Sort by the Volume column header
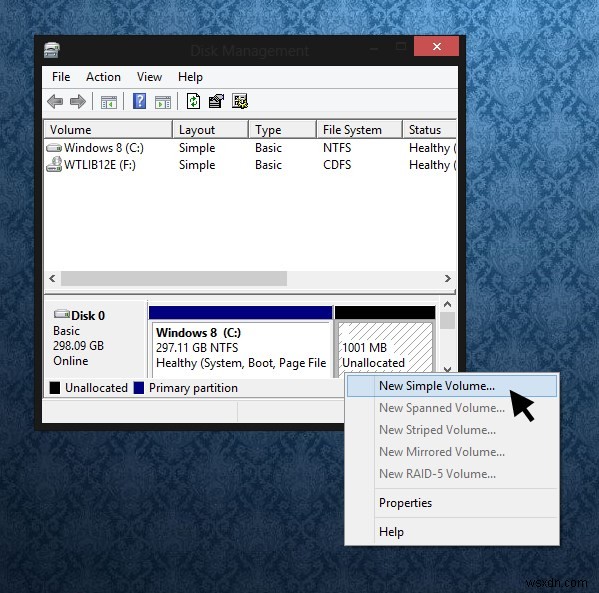 pyautogui.click(x=108, y=130)
